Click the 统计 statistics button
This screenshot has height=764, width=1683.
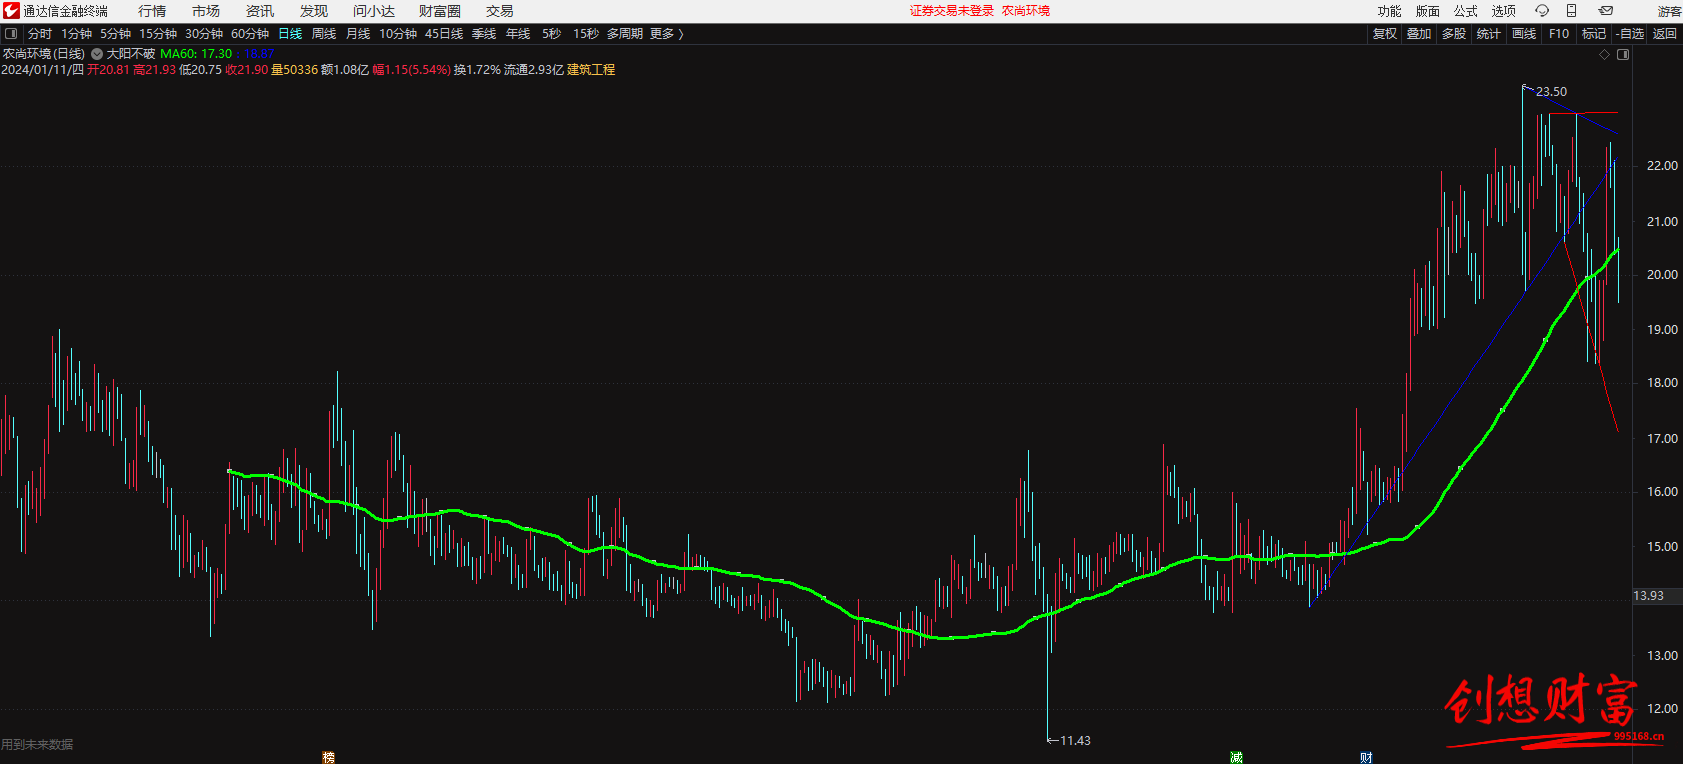click(1489, 34)
